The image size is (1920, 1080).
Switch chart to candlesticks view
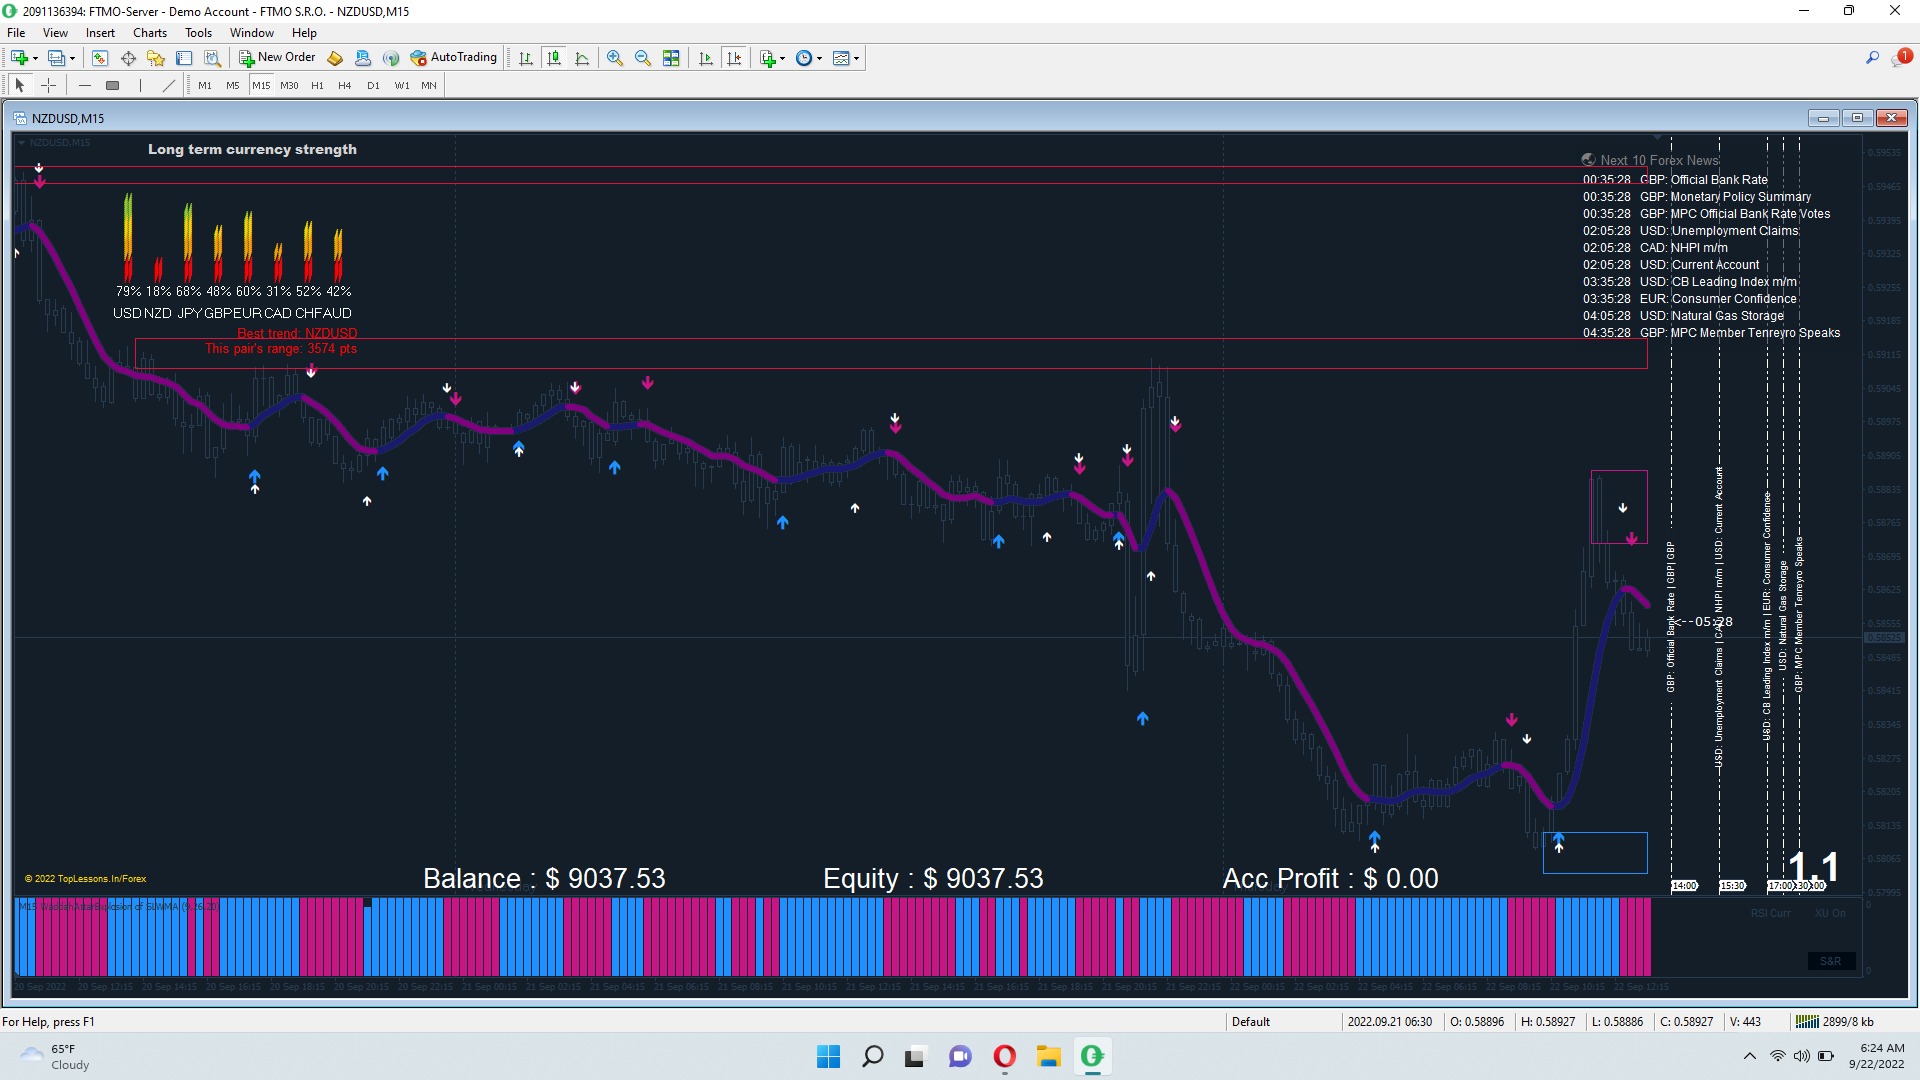pyautogui.click(x=554, y=58)
